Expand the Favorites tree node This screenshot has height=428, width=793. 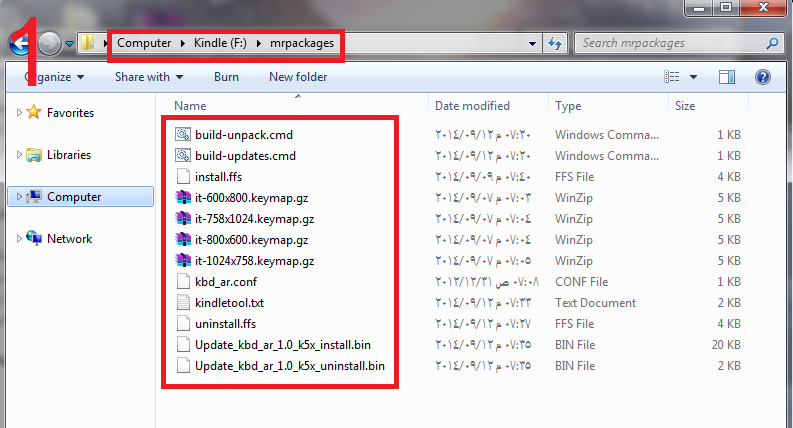pos(19,112)
